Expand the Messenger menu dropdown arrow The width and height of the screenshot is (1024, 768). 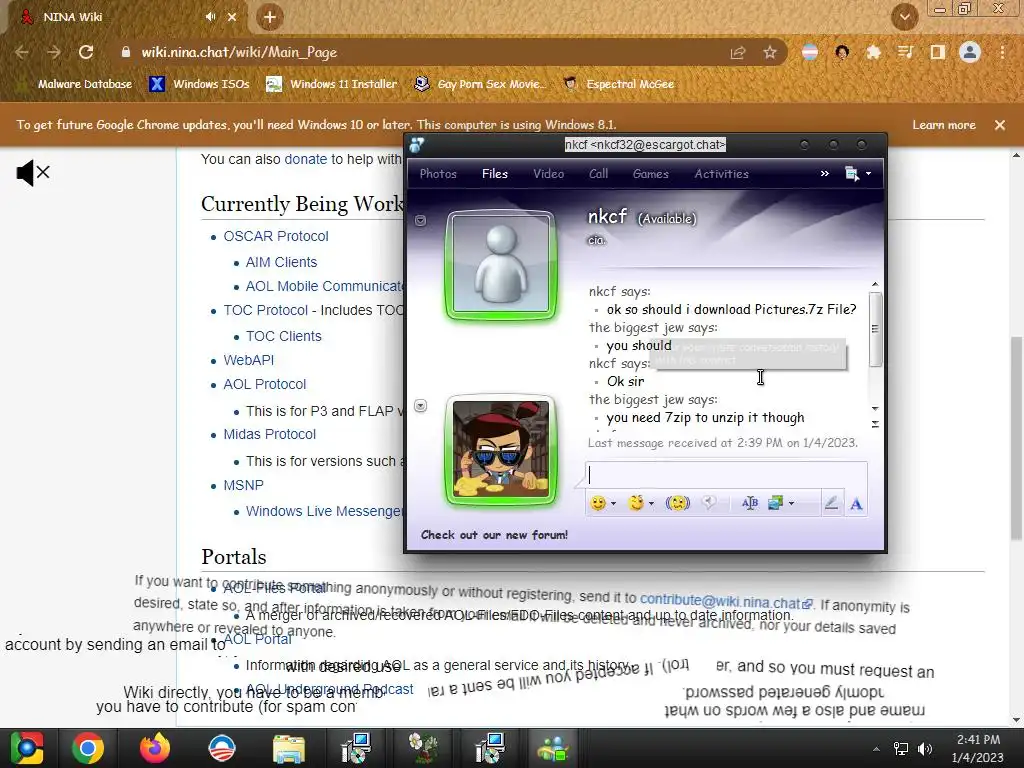868,174
